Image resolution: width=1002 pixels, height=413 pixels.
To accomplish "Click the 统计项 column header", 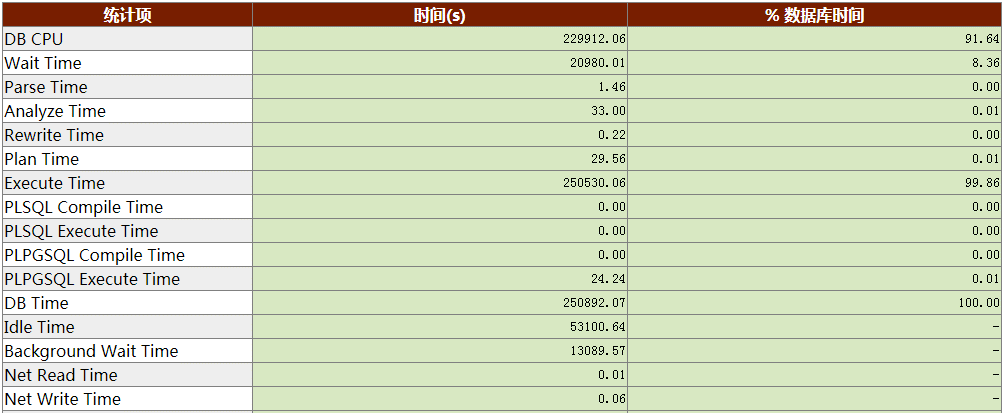I will [126, 15].
